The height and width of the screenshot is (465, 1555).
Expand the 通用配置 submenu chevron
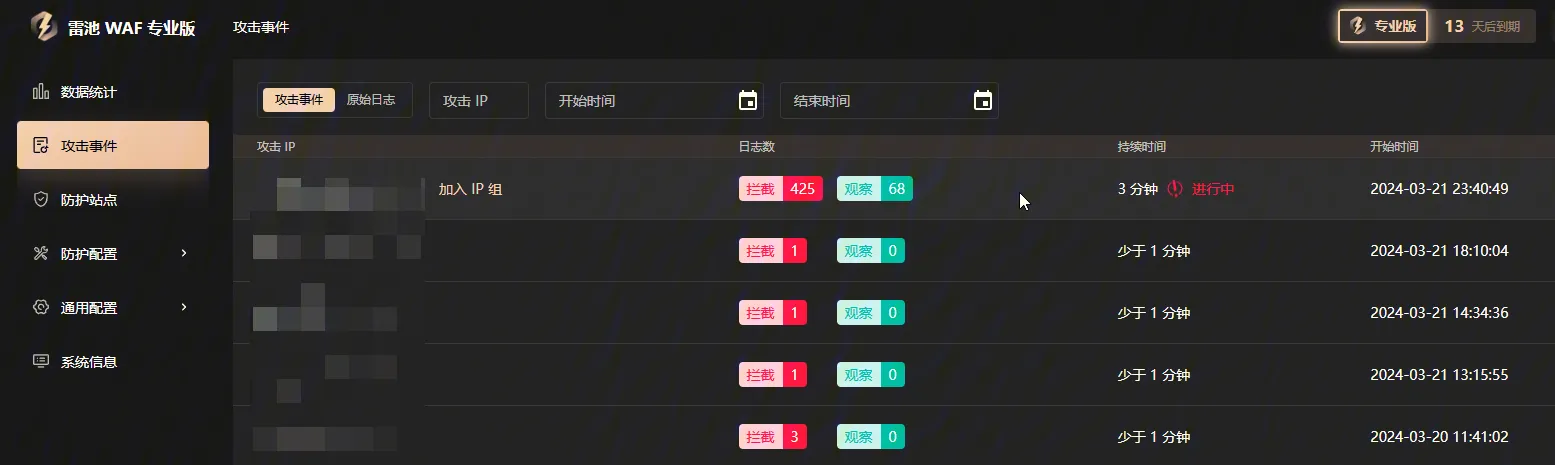184,308
